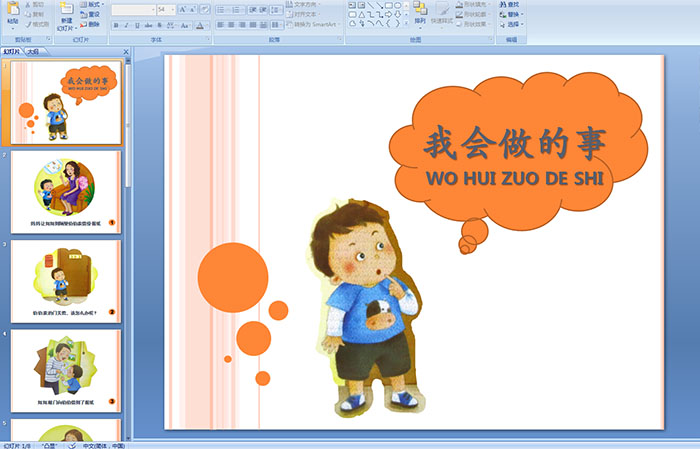Open the 排列 Arrange dropdown
This screenshot has width=700, height=449.
tap(420, 13)
